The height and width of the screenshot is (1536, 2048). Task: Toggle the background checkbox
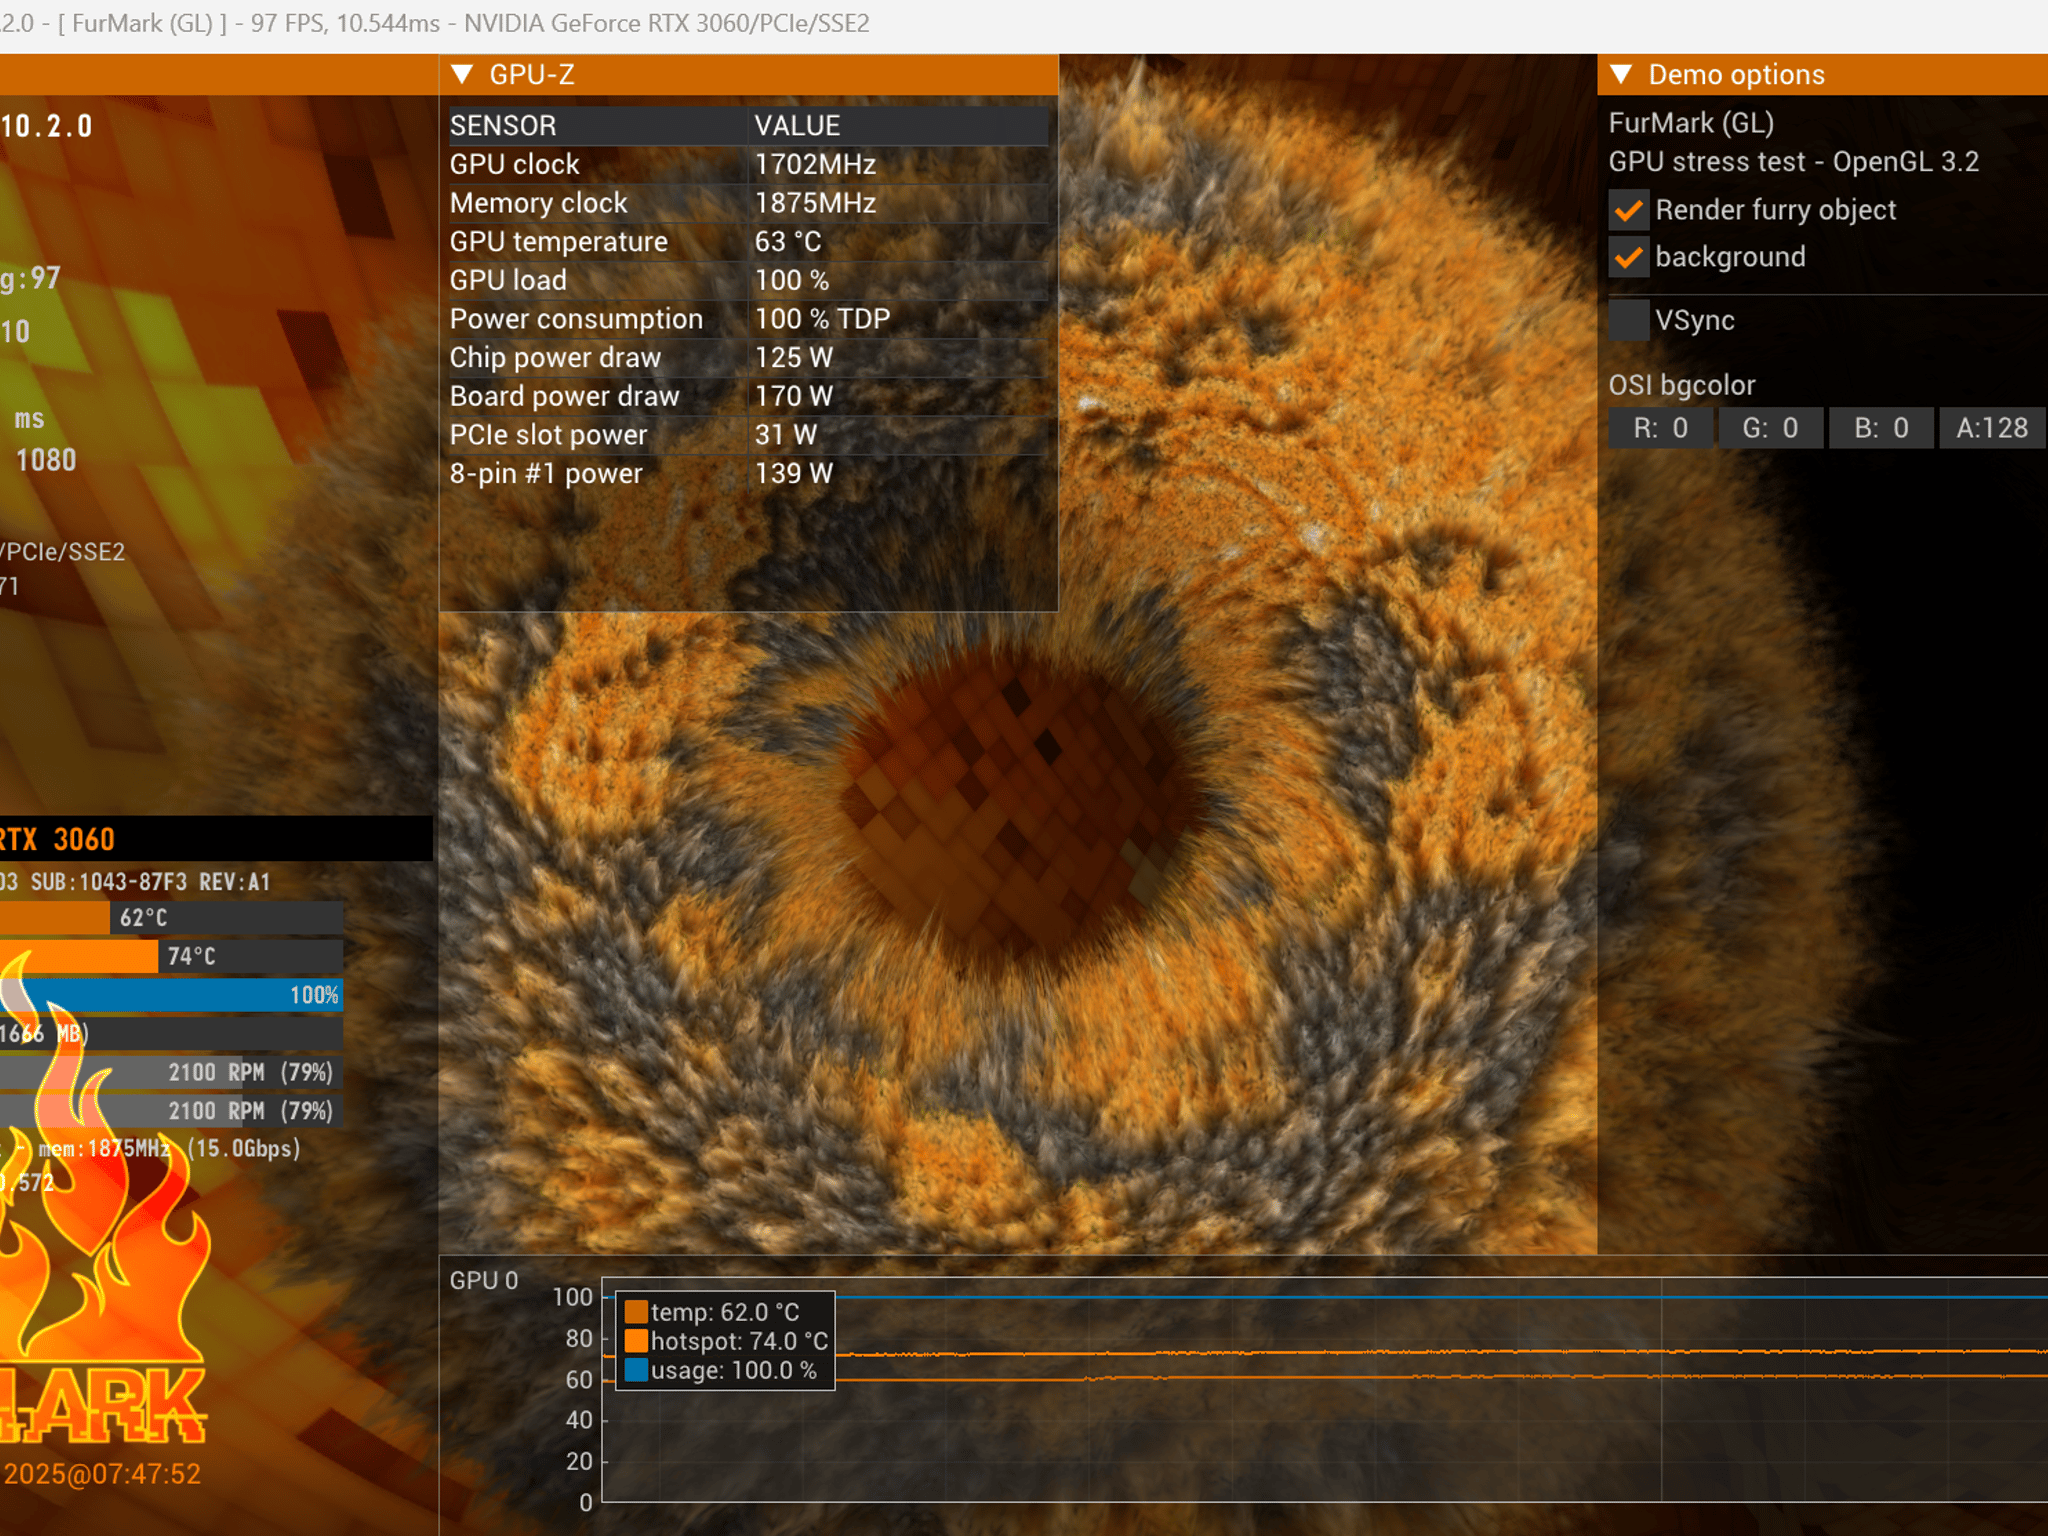[1628, 257]
